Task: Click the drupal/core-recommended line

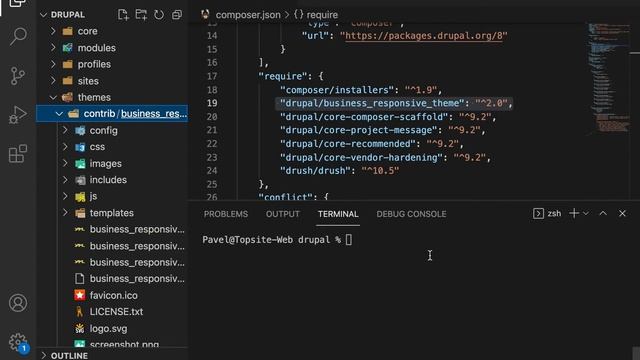Action: point(372,144)
